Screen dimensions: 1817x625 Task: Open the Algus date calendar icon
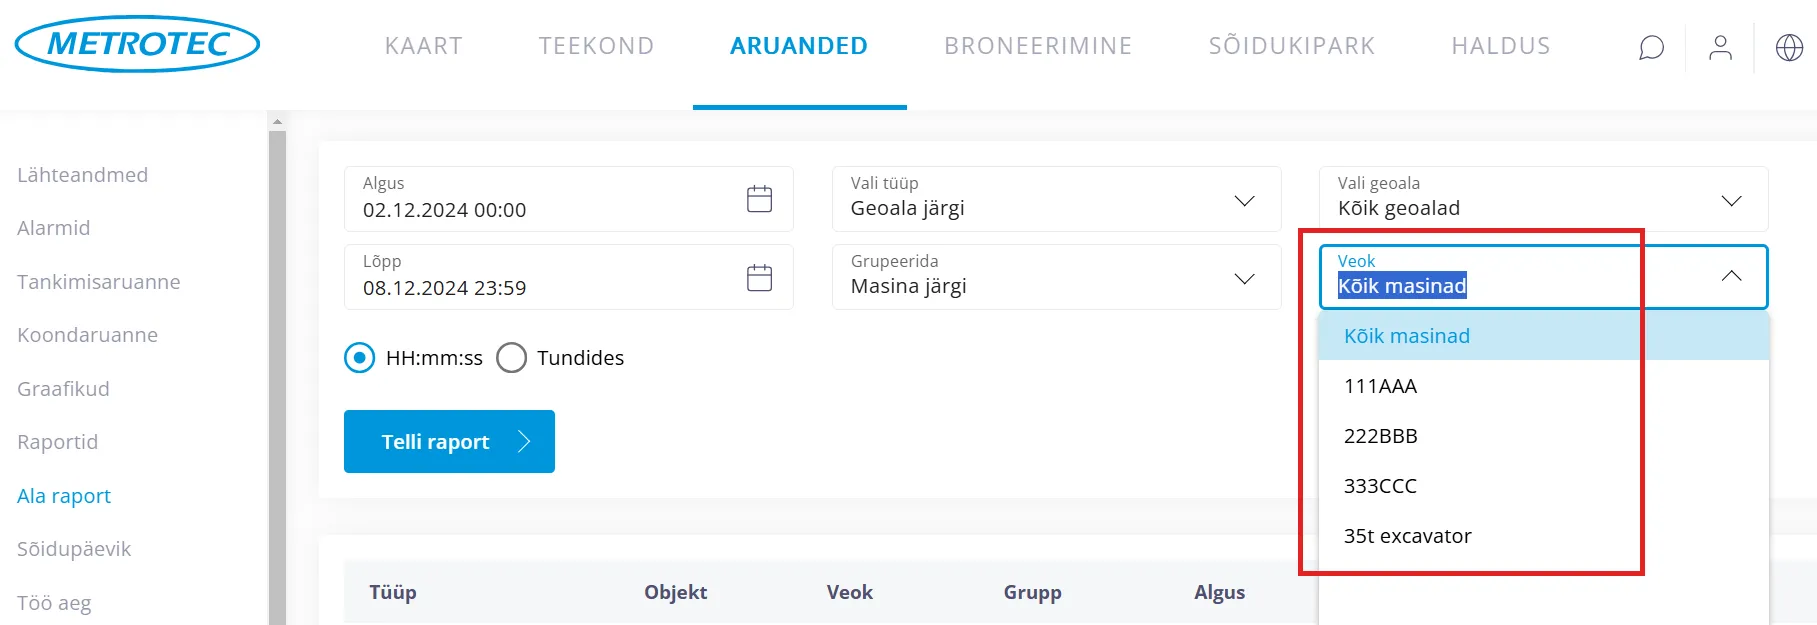coord(760,199)
